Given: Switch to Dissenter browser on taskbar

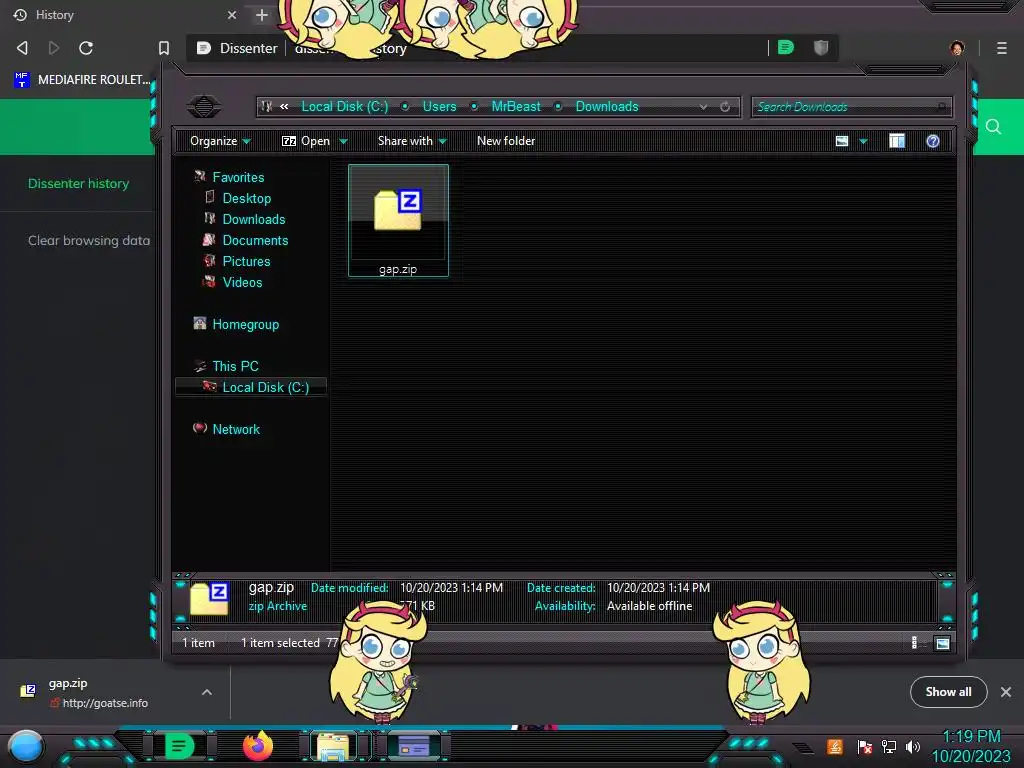Looking at the screenshot, I should tap(180, 746).
